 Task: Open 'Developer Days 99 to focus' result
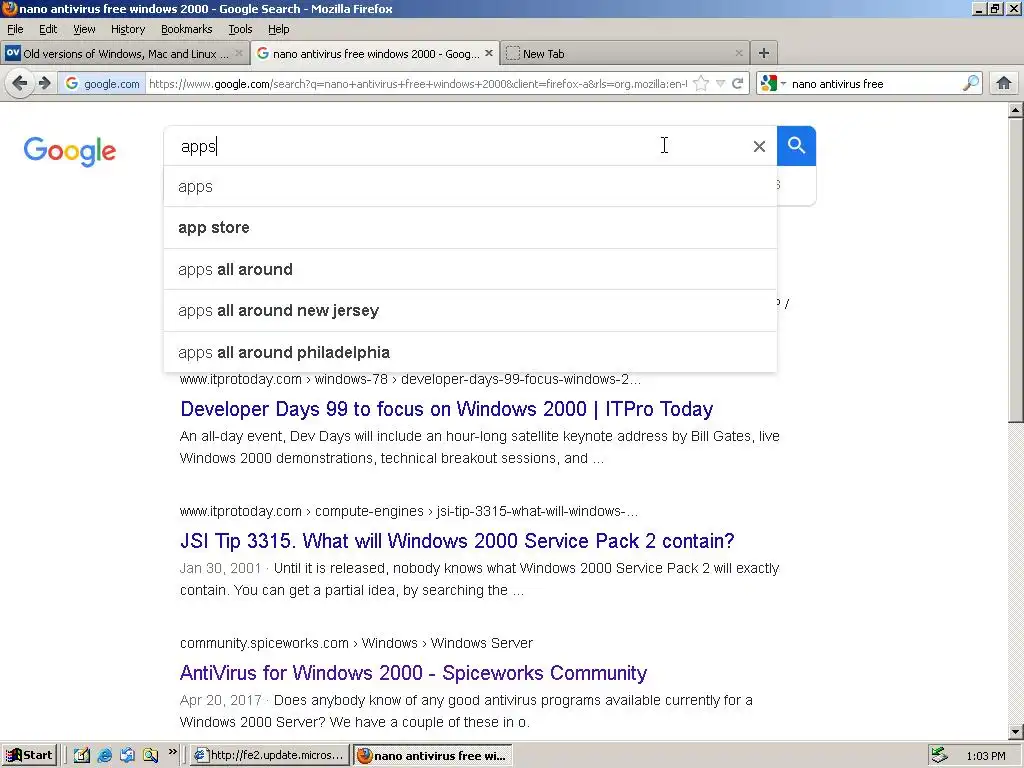[447, 409]
